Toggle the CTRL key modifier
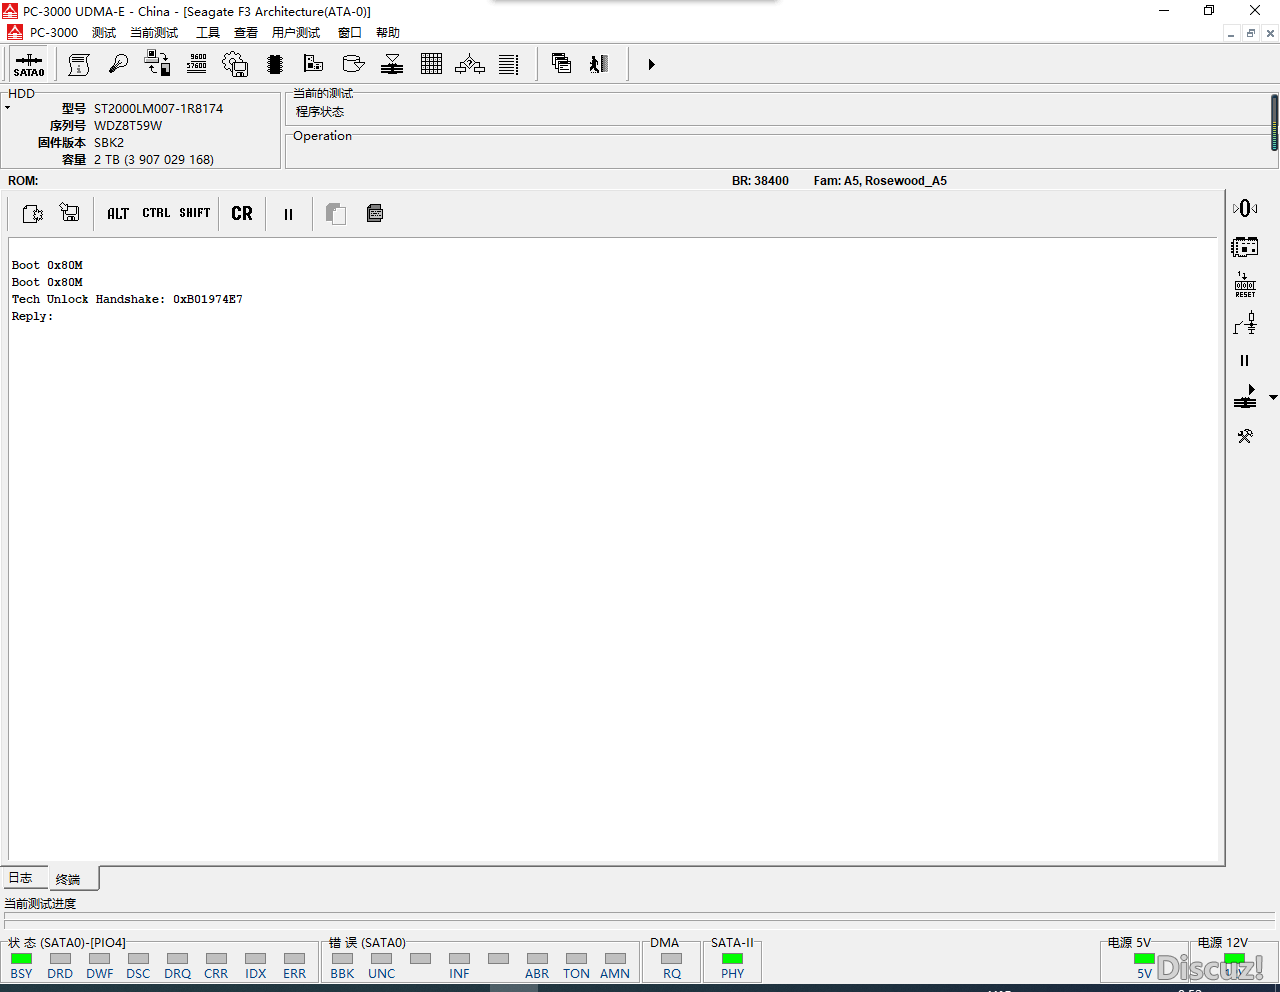 [156, 213]
